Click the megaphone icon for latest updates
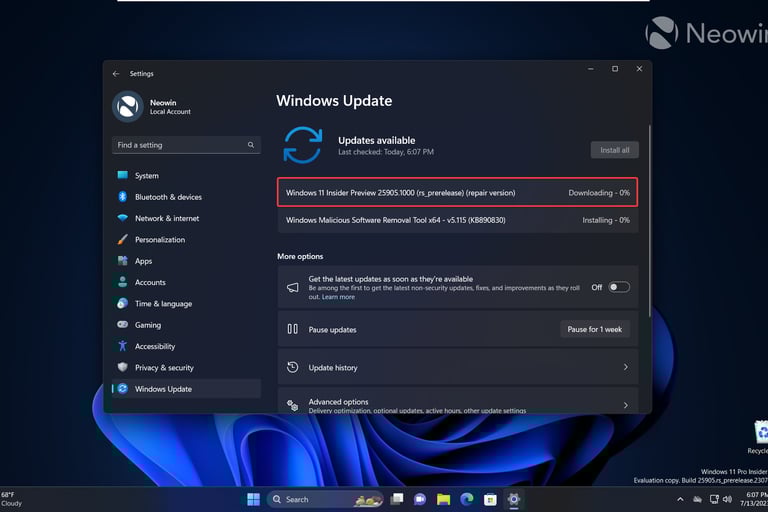 (x=292, y=287)
